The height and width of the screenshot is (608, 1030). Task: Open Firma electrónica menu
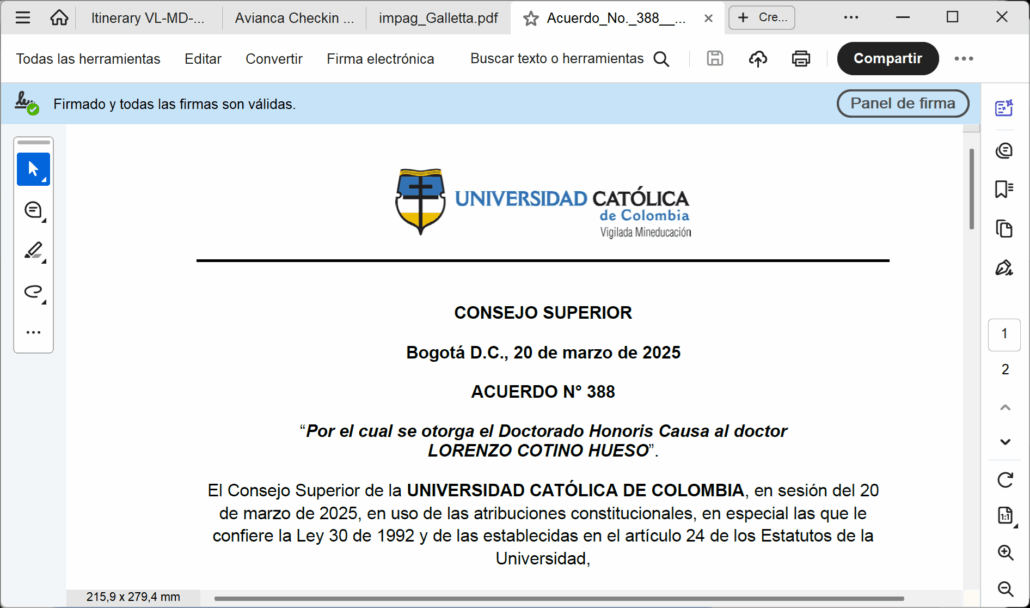pyautogui.click(x=380, y=59)
